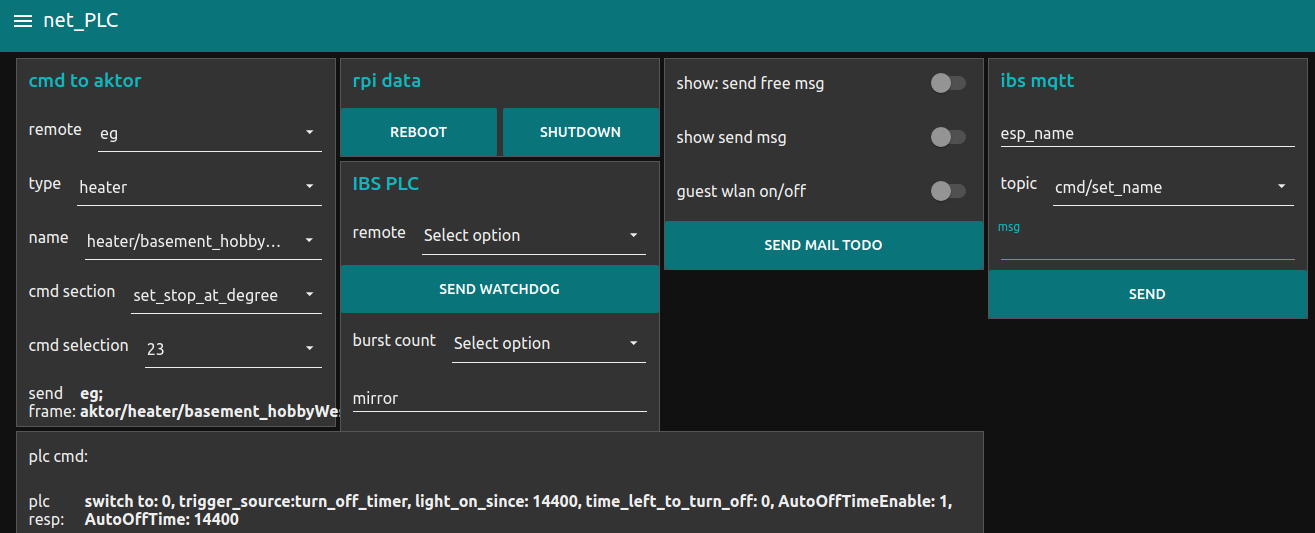
Task: Open the IBS PLC remote 'Select option' dropdown
Action: (534, 235)
